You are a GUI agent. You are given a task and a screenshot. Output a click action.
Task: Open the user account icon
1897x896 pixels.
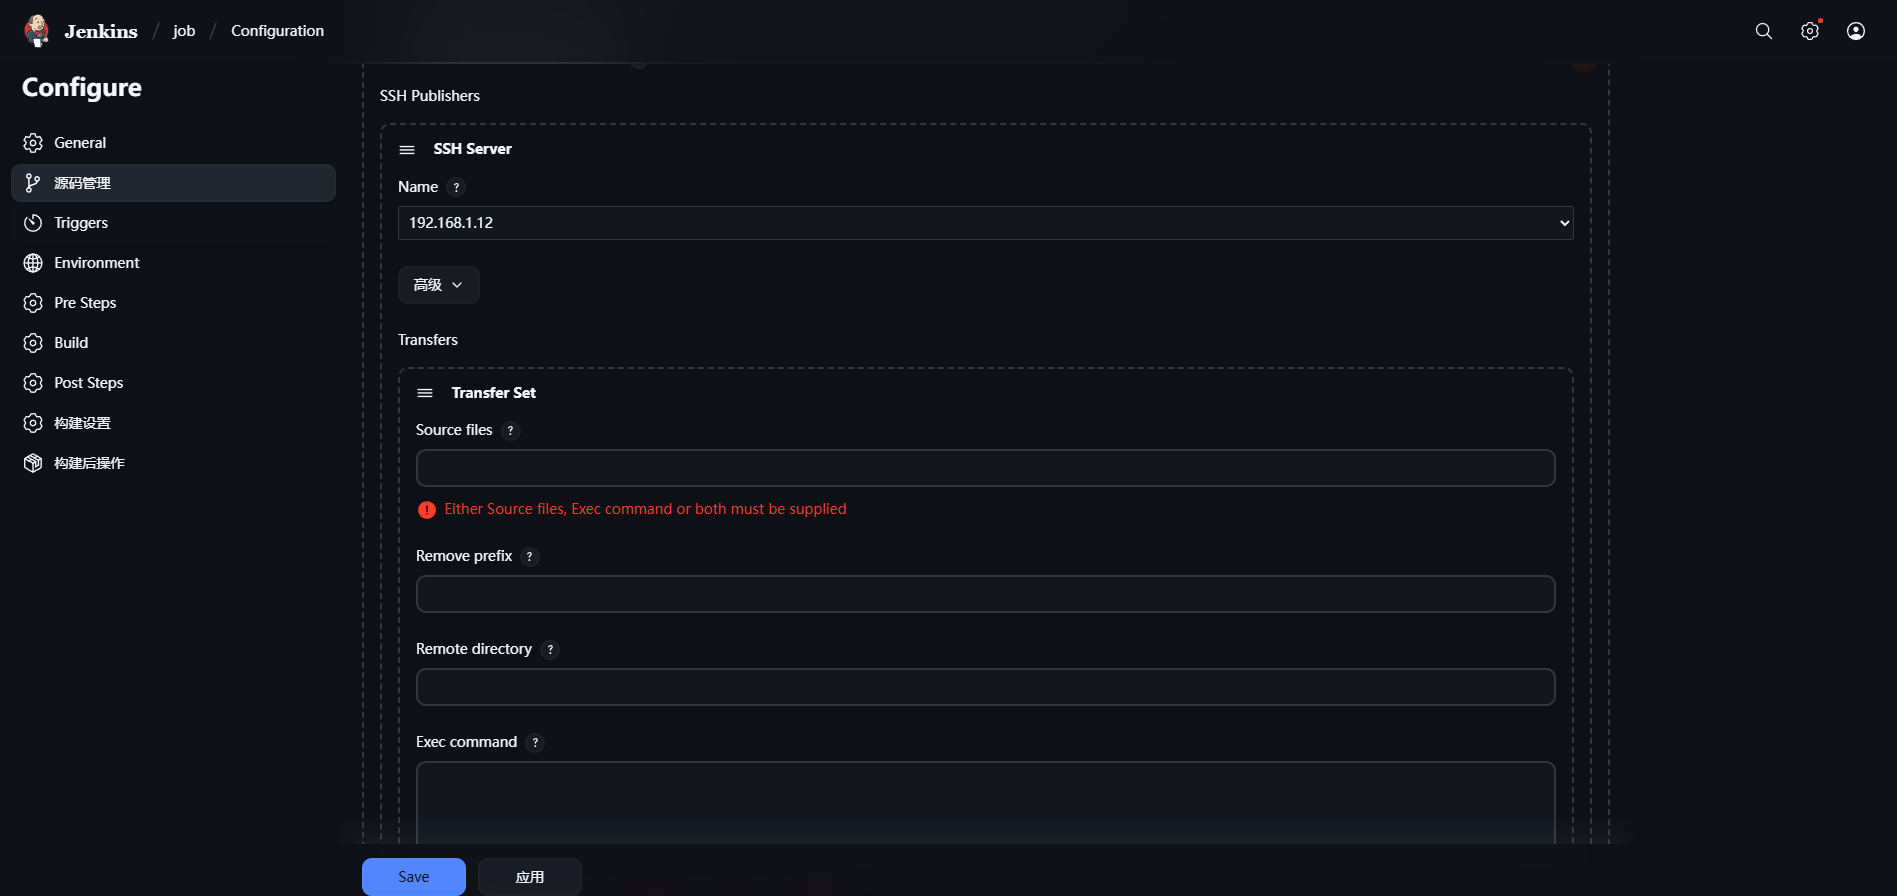pyautogui.click(x=1855, y=31)
